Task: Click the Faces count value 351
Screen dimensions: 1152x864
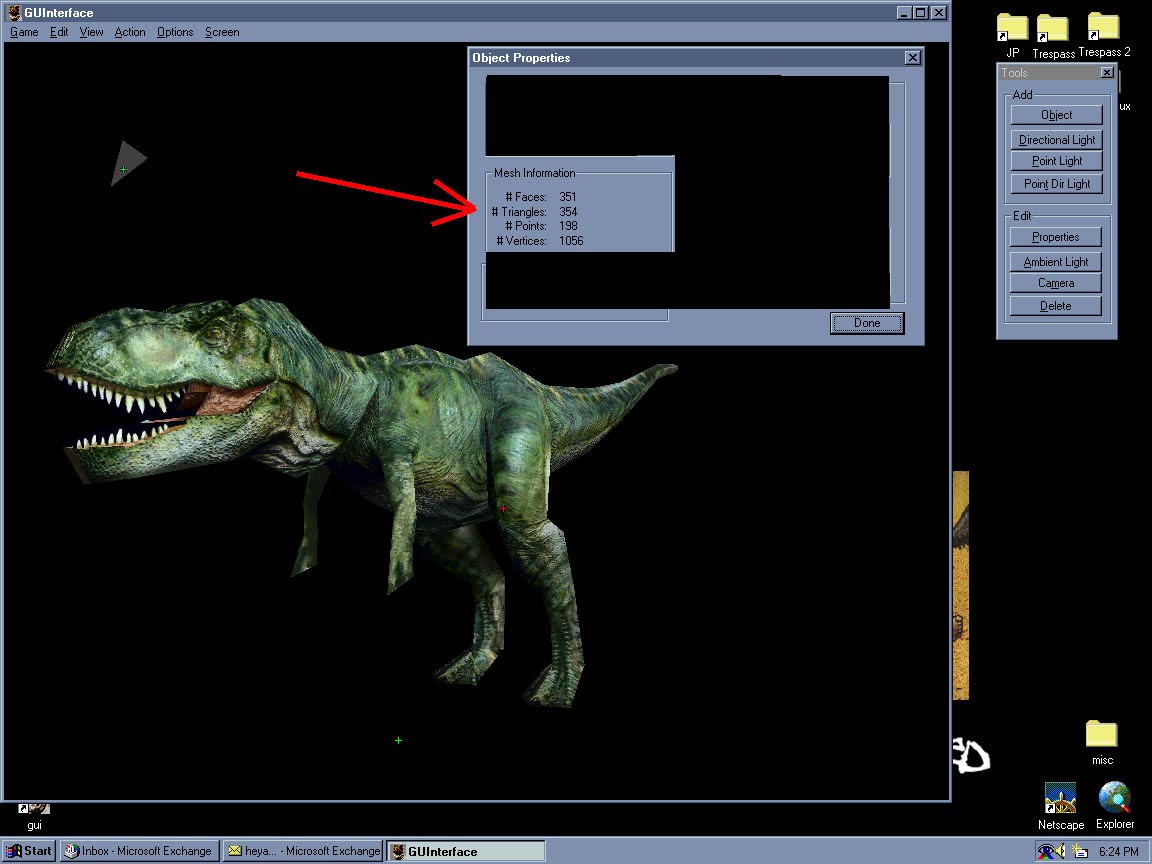Action: (567, 197)
